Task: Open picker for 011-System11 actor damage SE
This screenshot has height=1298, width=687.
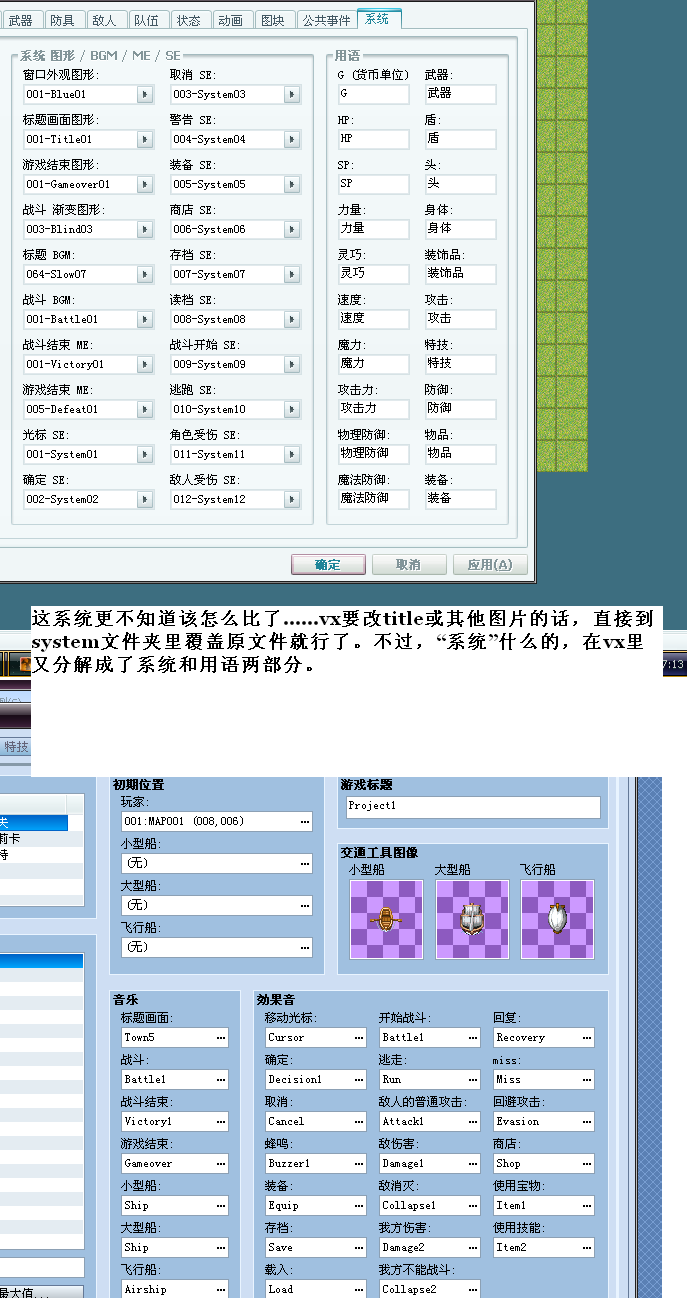Action: pyautogui.click(x=292, y=454)
